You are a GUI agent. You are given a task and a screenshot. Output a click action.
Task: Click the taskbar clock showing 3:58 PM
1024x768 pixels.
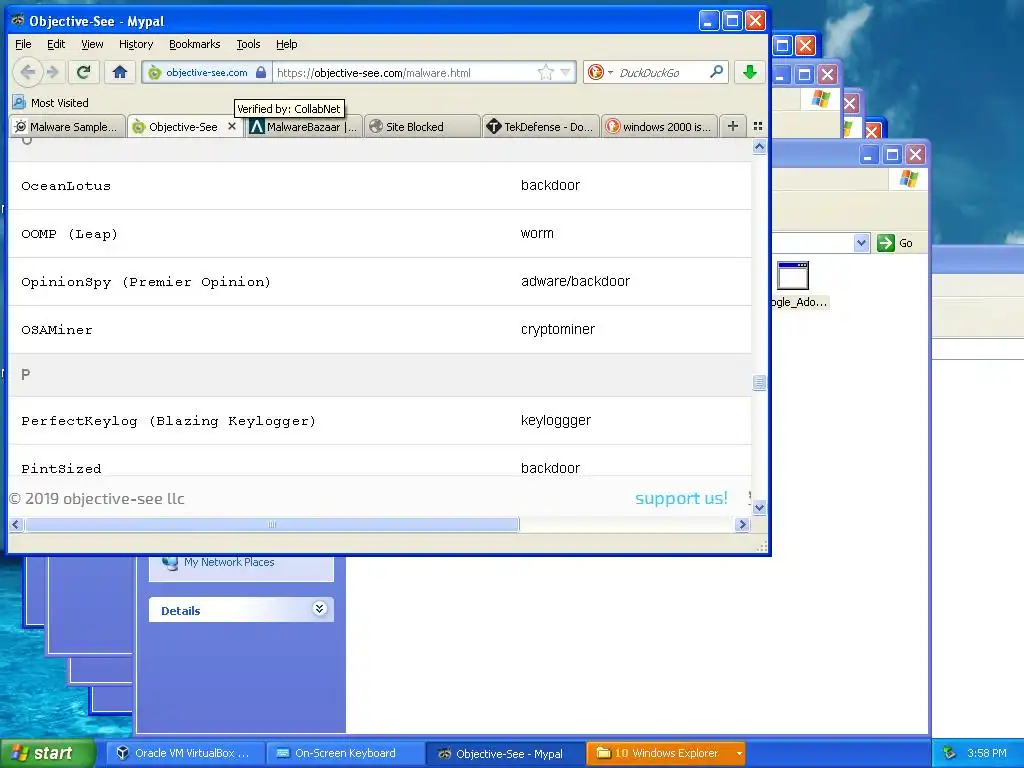(987, 753)
